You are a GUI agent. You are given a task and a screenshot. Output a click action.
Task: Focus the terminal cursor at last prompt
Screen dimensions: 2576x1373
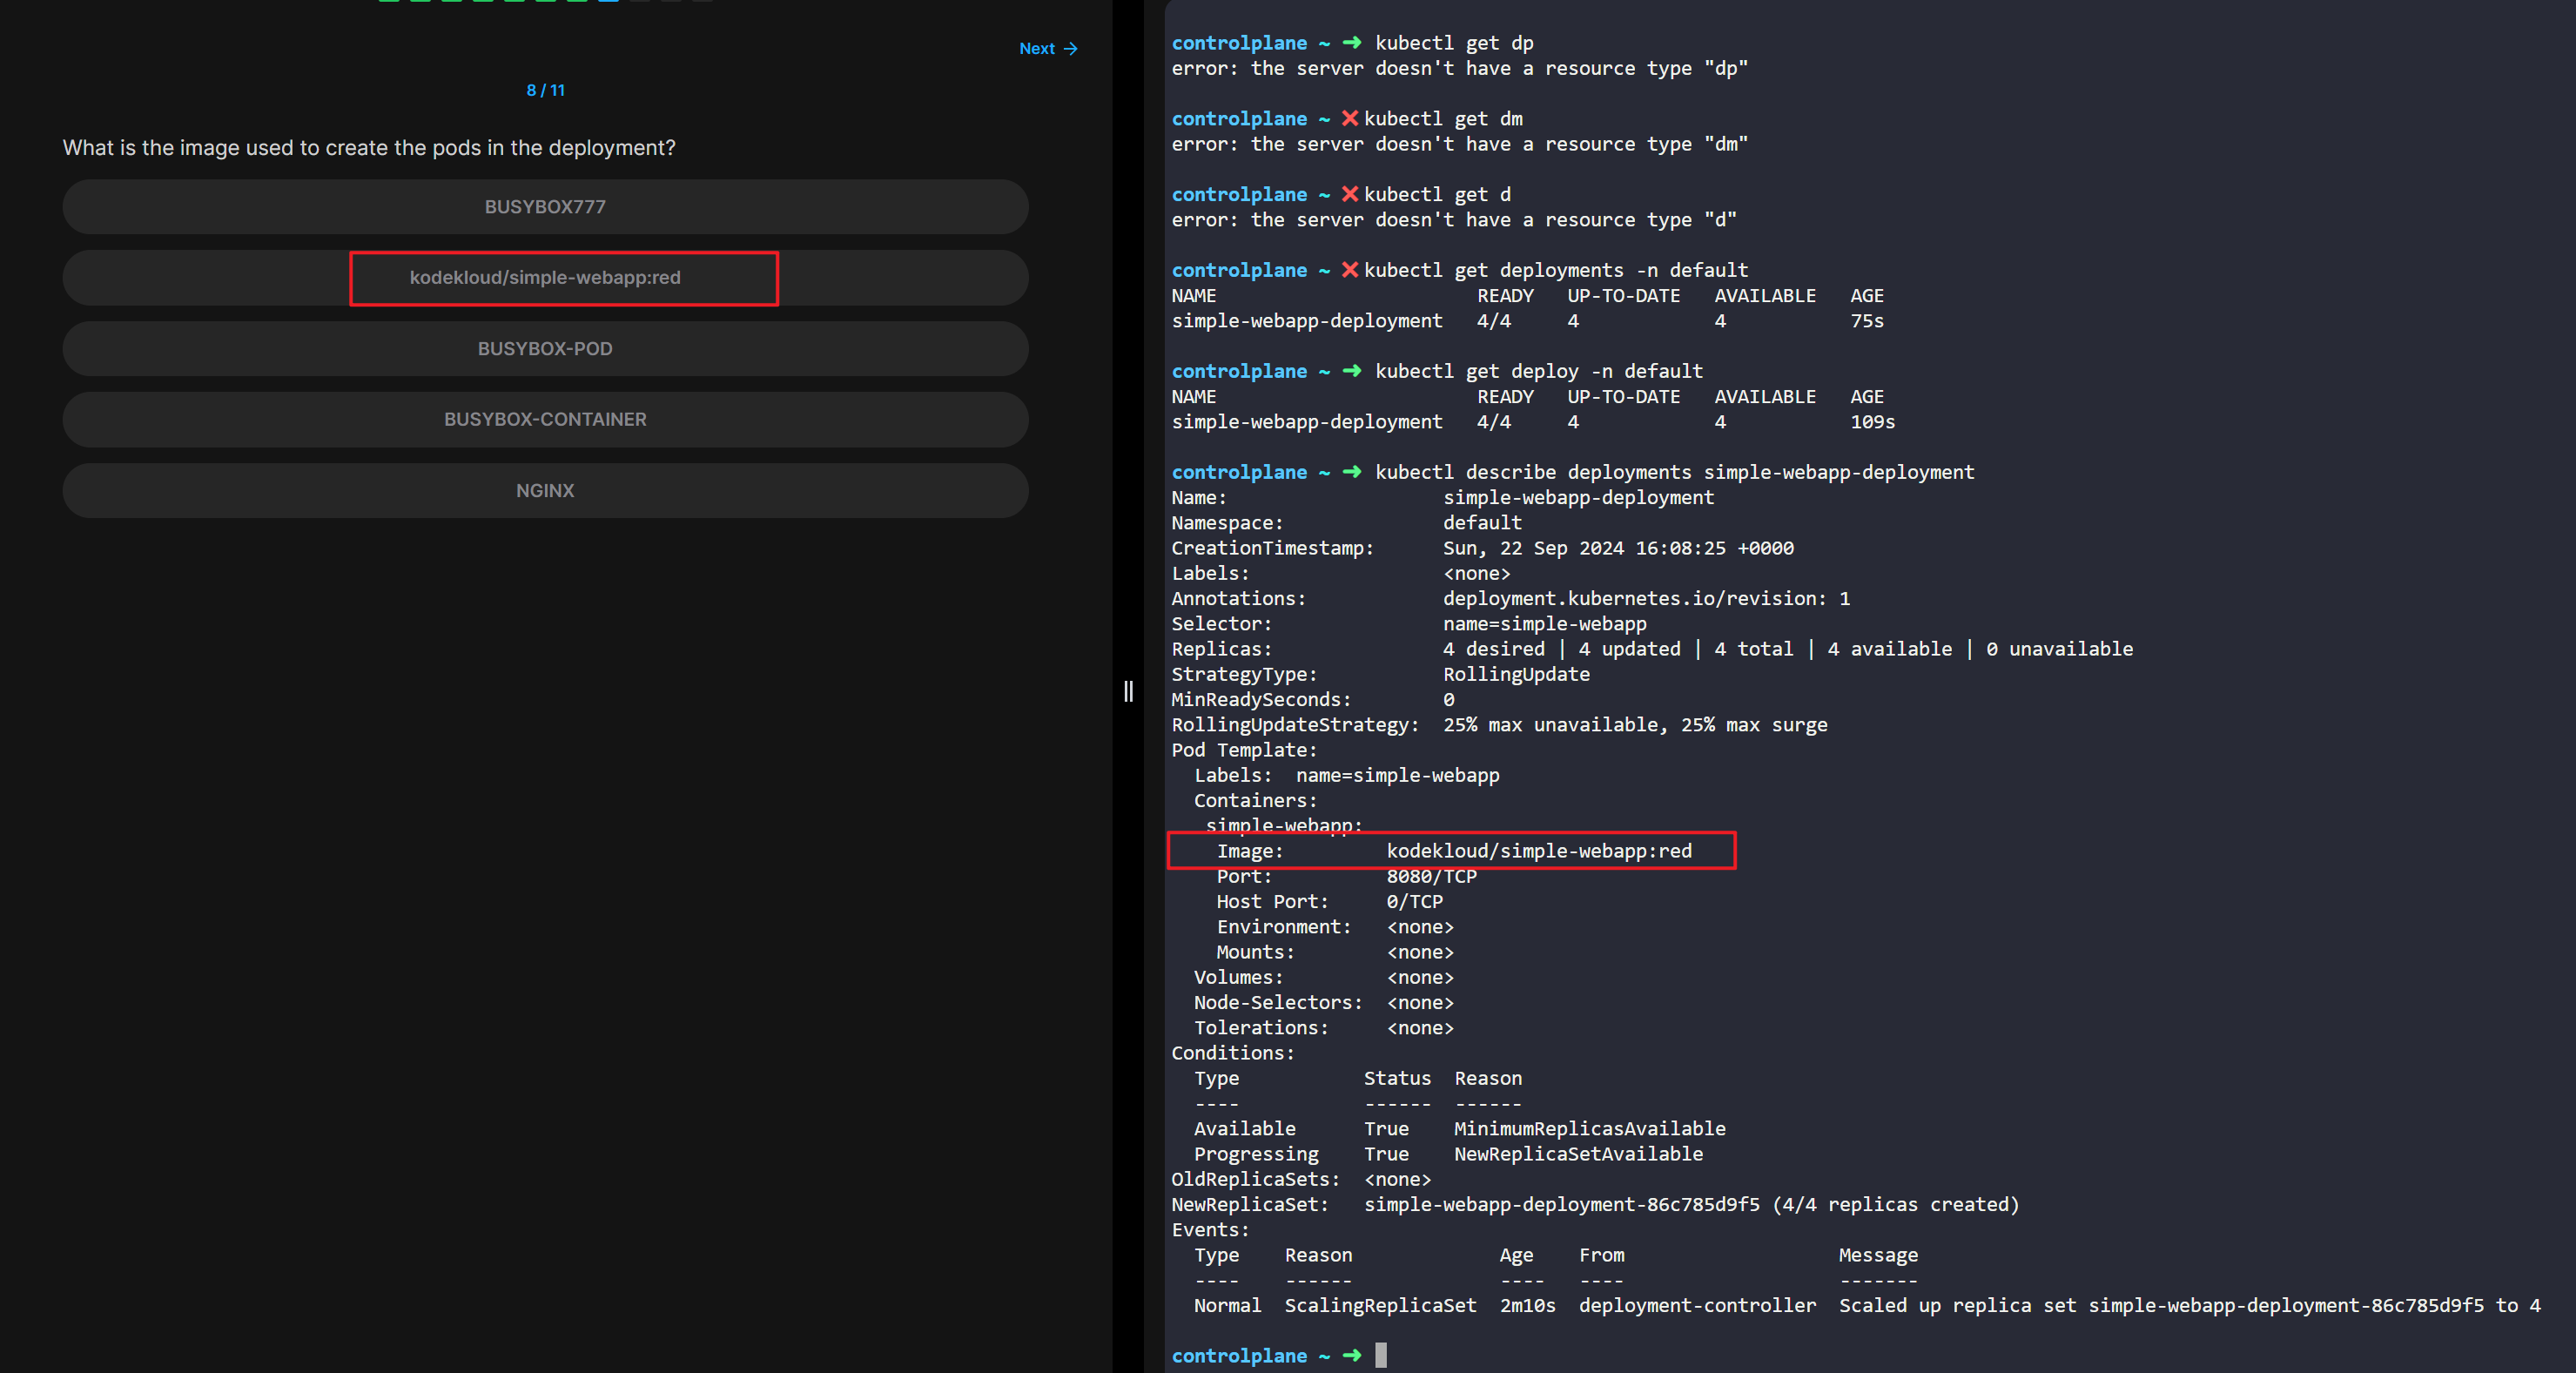1381,1355
